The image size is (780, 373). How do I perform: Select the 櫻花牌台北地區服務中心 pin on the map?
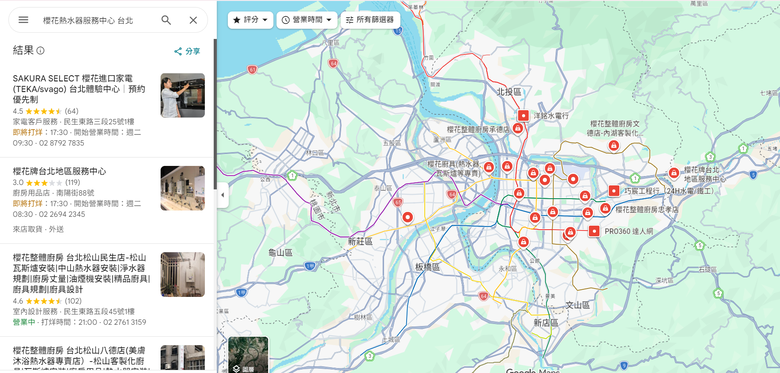point(674,173)
